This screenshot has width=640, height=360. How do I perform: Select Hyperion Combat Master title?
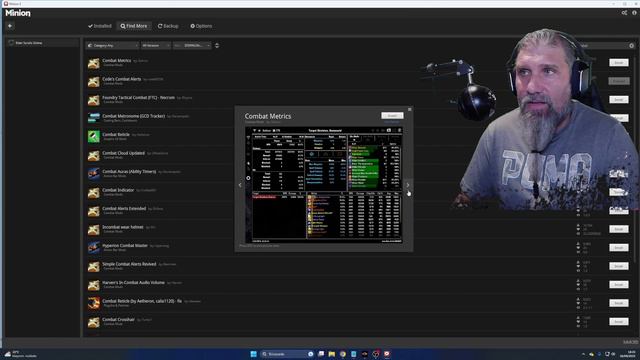125,245
